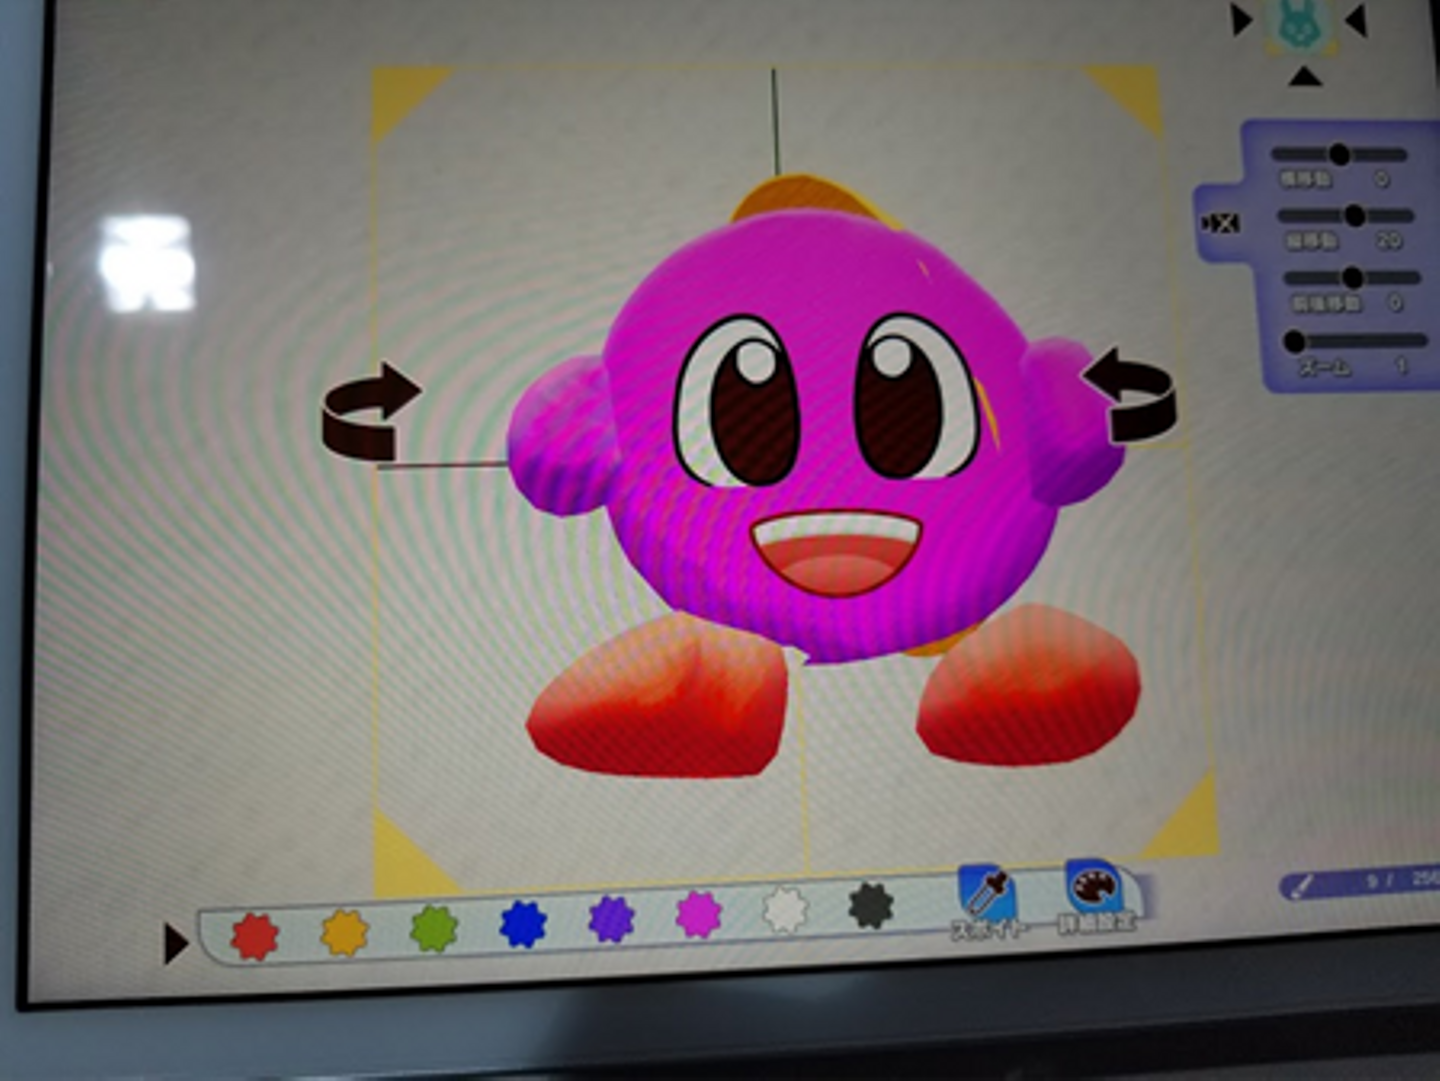Click the right-side triangle beside the rabbit icon
The width and height of the screenshot is (1440, 1081).
click(x=1356, y=20)
